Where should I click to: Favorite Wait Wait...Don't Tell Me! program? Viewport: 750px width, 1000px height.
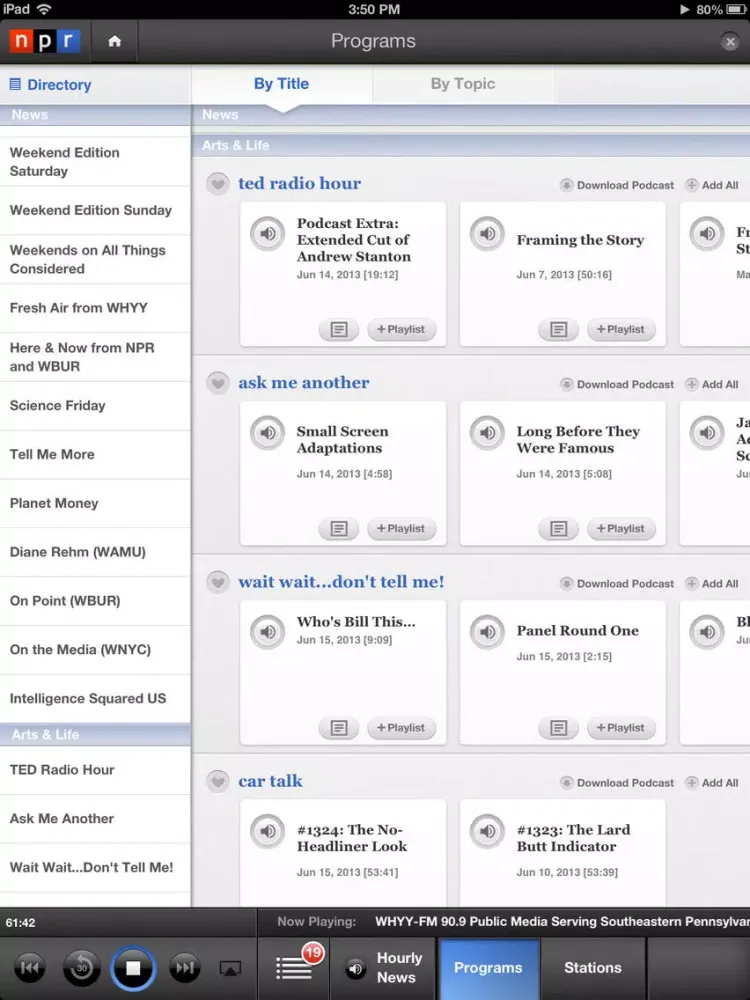click(x=217, y=582)
